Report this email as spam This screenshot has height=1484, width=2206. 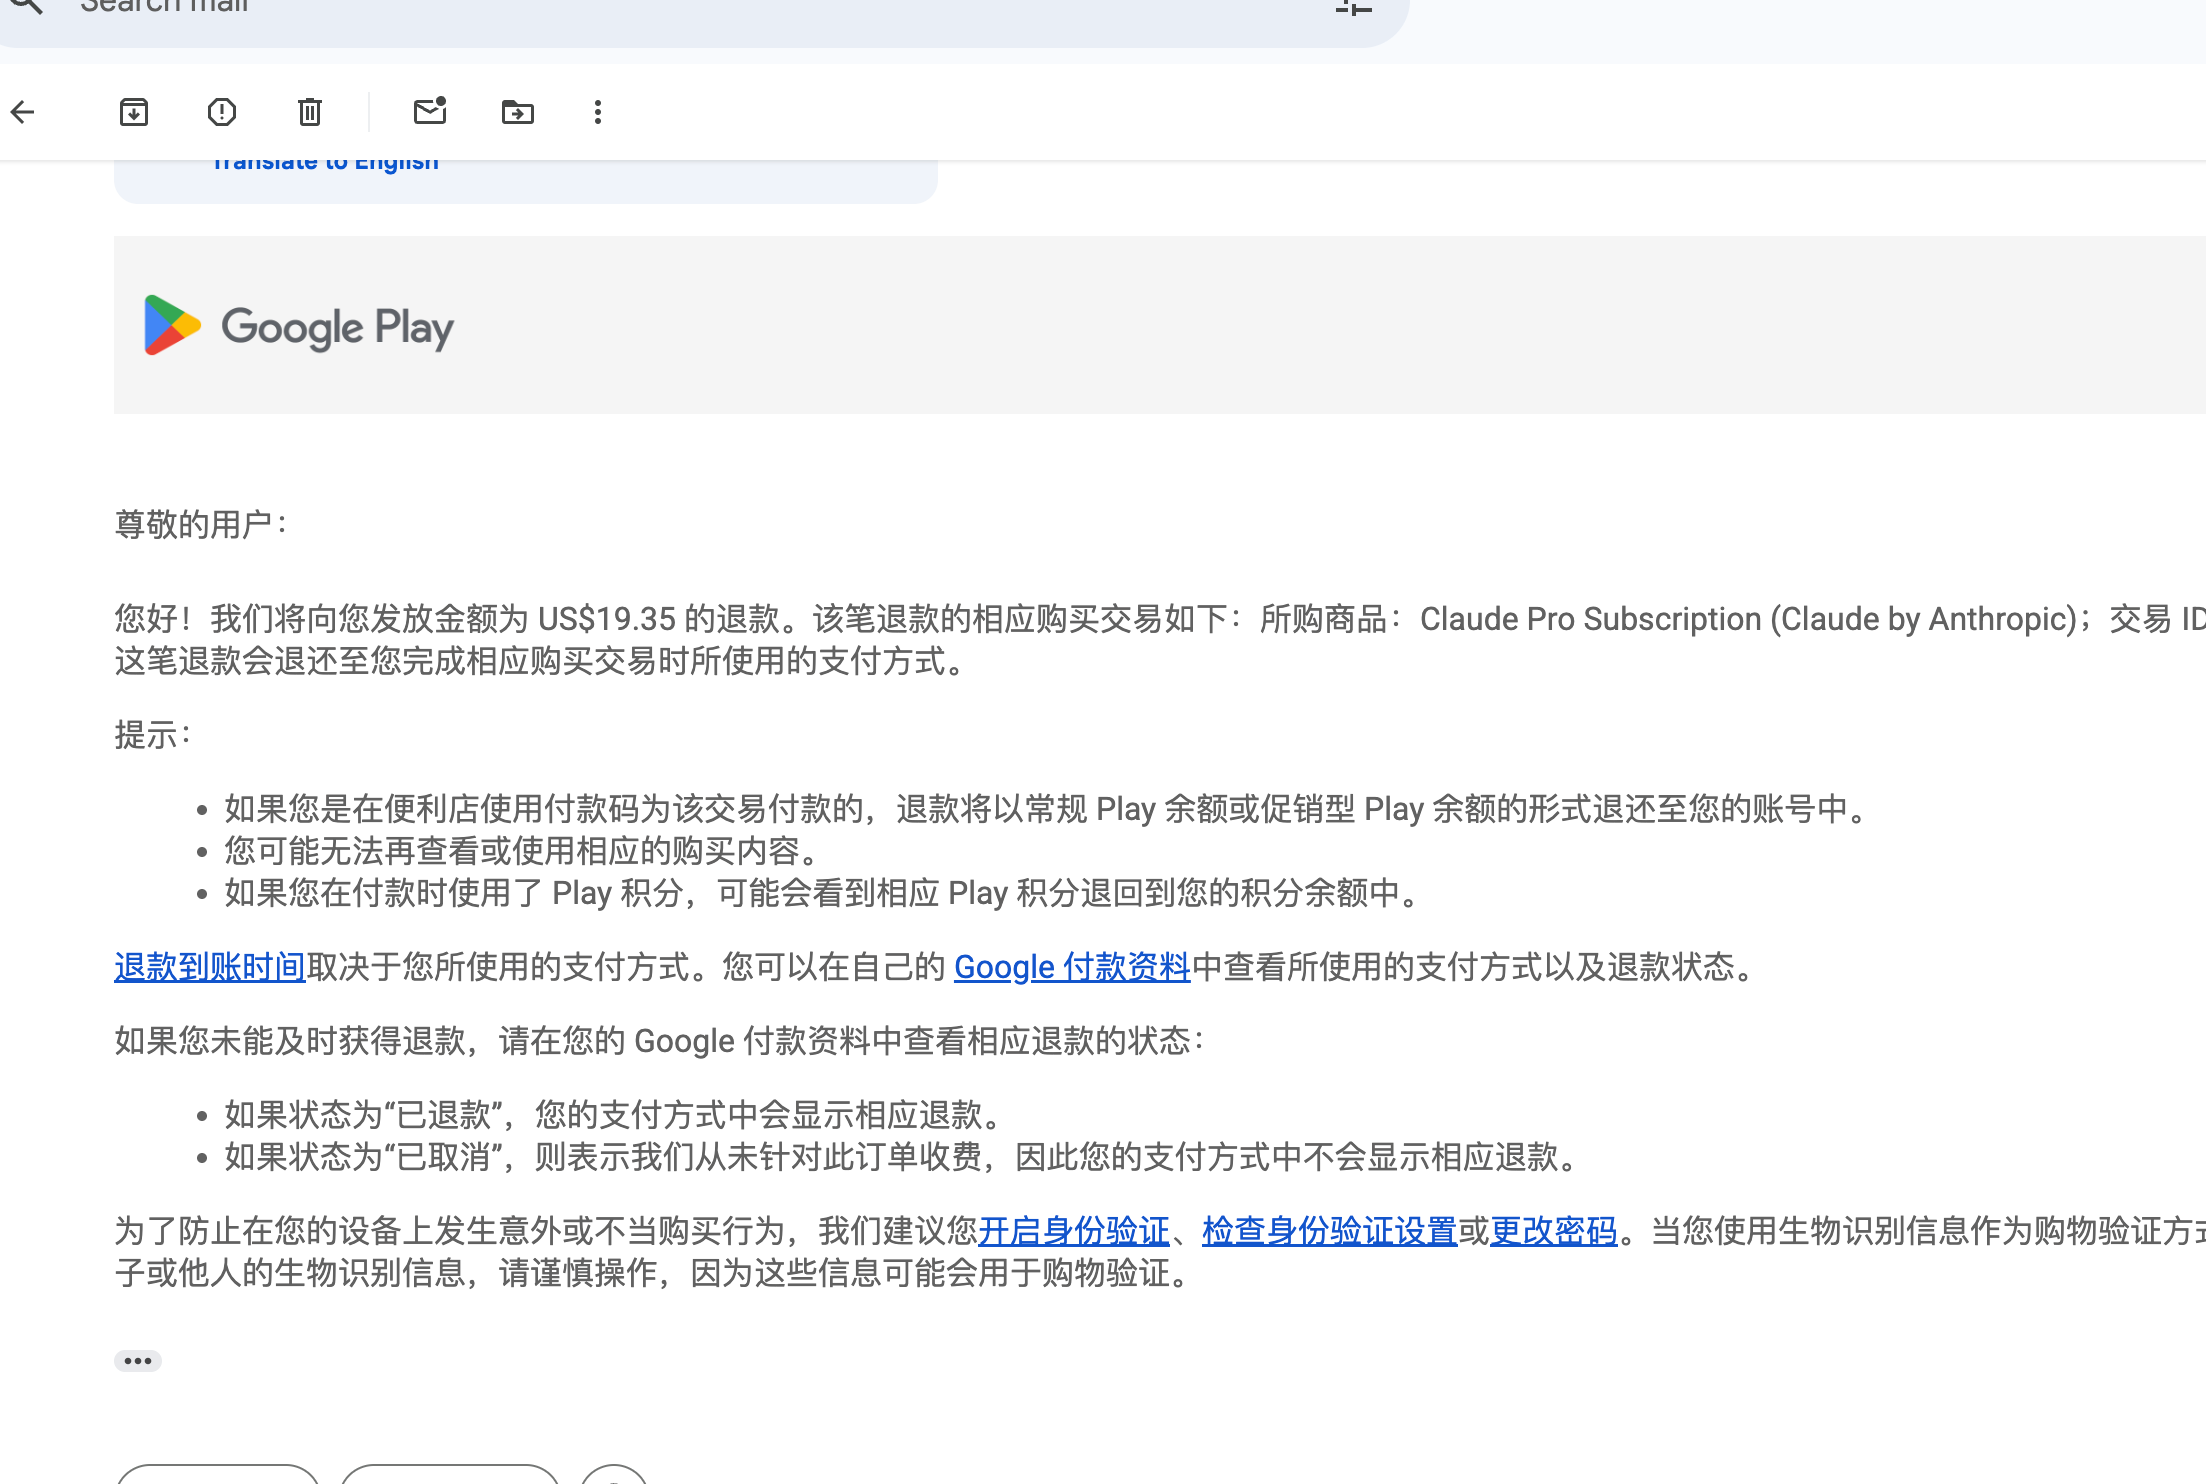click(x=222, y=112)
